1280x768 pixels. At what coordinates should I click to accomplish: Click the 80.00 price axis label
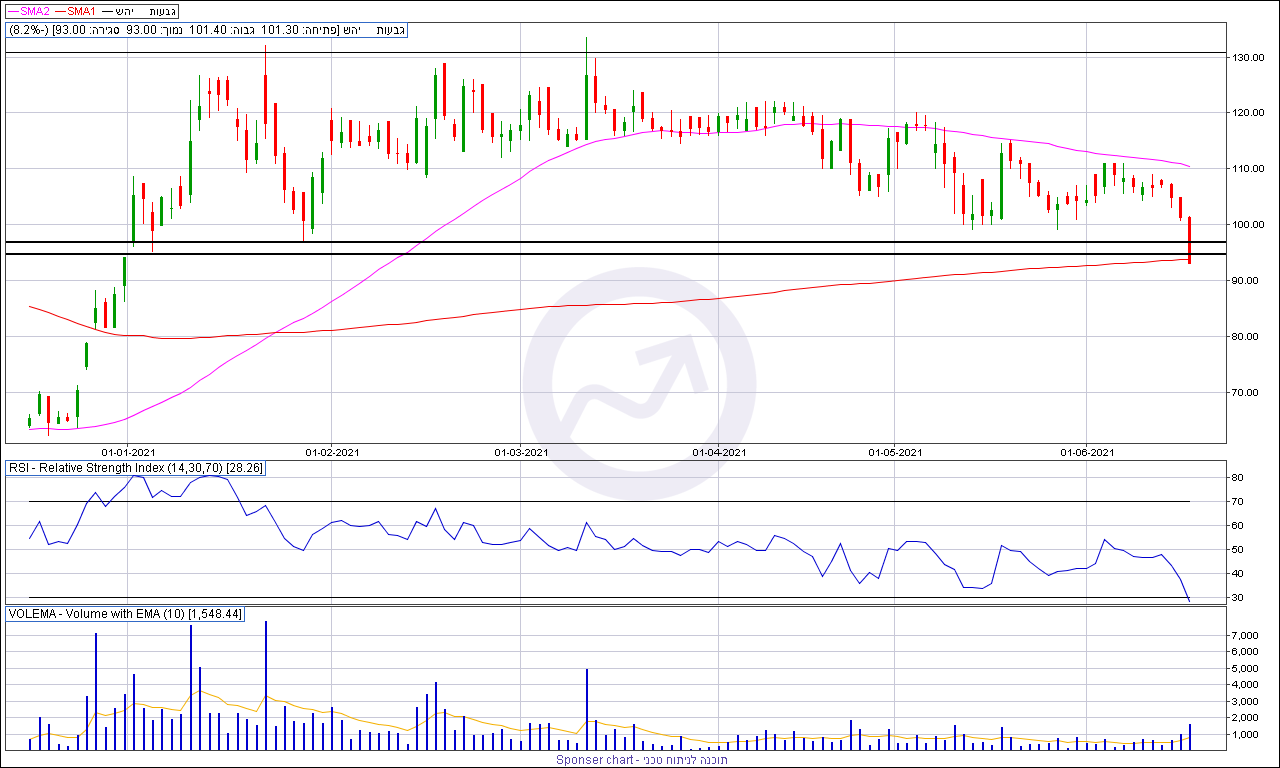click(x=1244, y=337)
